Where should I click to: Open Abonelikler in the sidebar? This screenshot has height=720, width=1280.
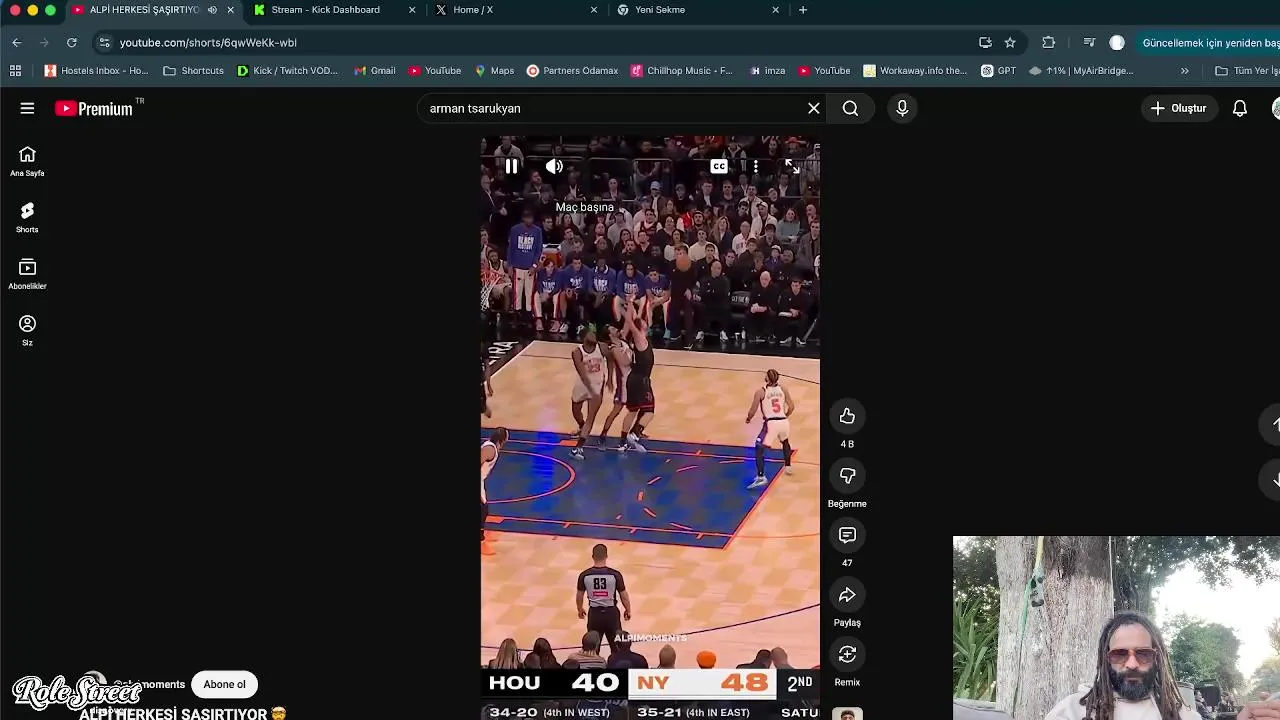(x=27, y=275)
